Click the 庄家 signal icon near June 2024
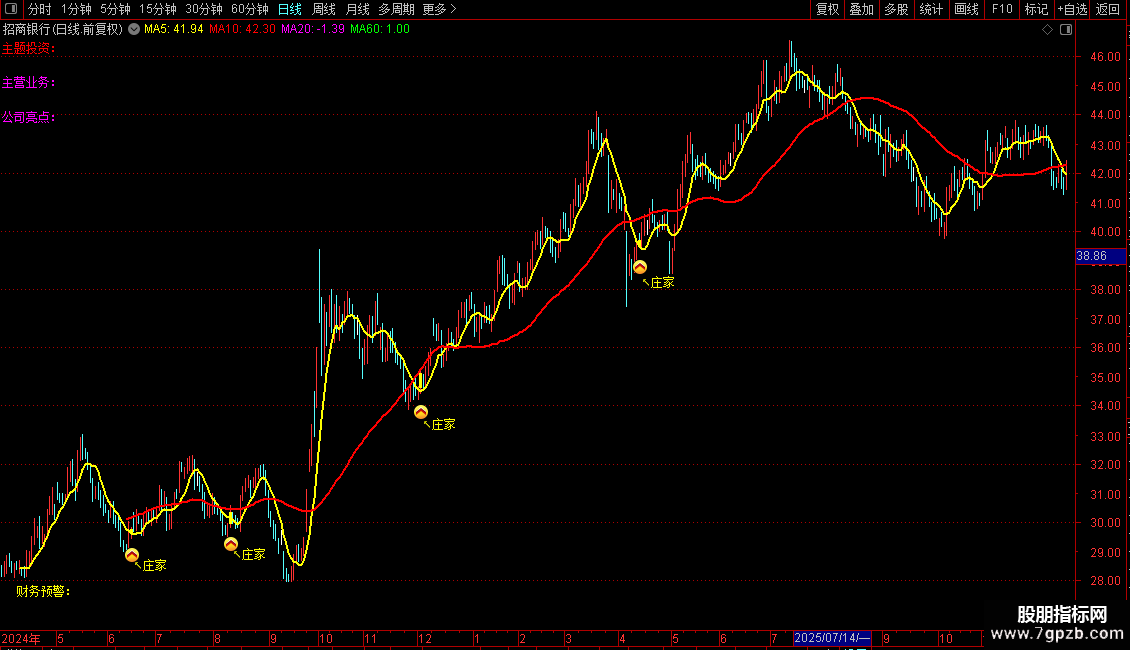 coord(132,555)
